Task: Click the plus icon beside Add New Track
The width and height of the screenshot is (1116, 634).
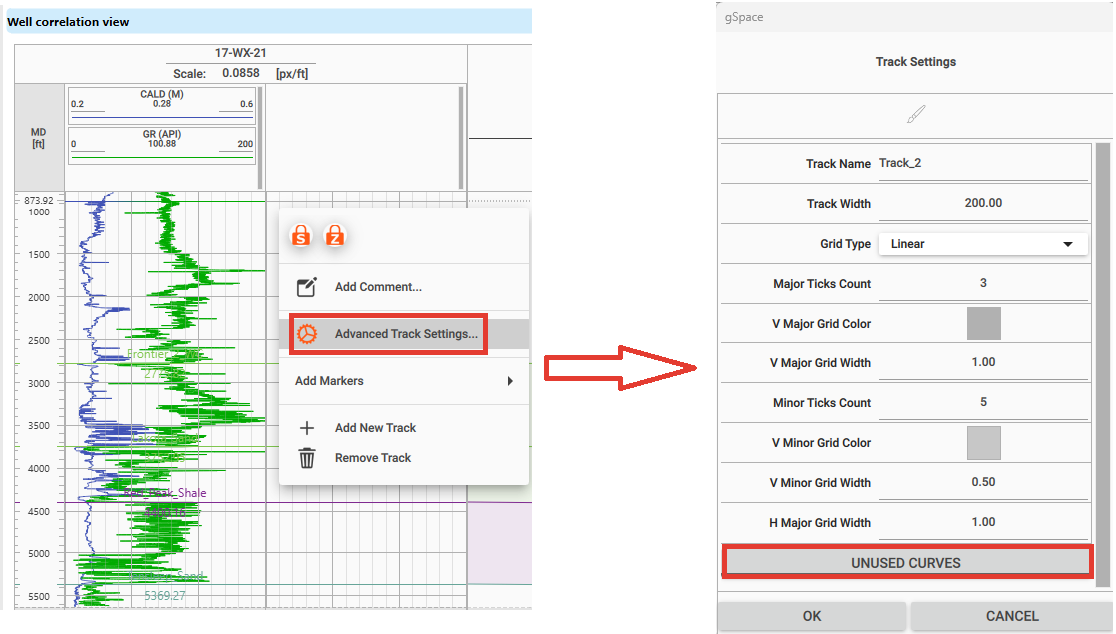Action: point(308,427)
